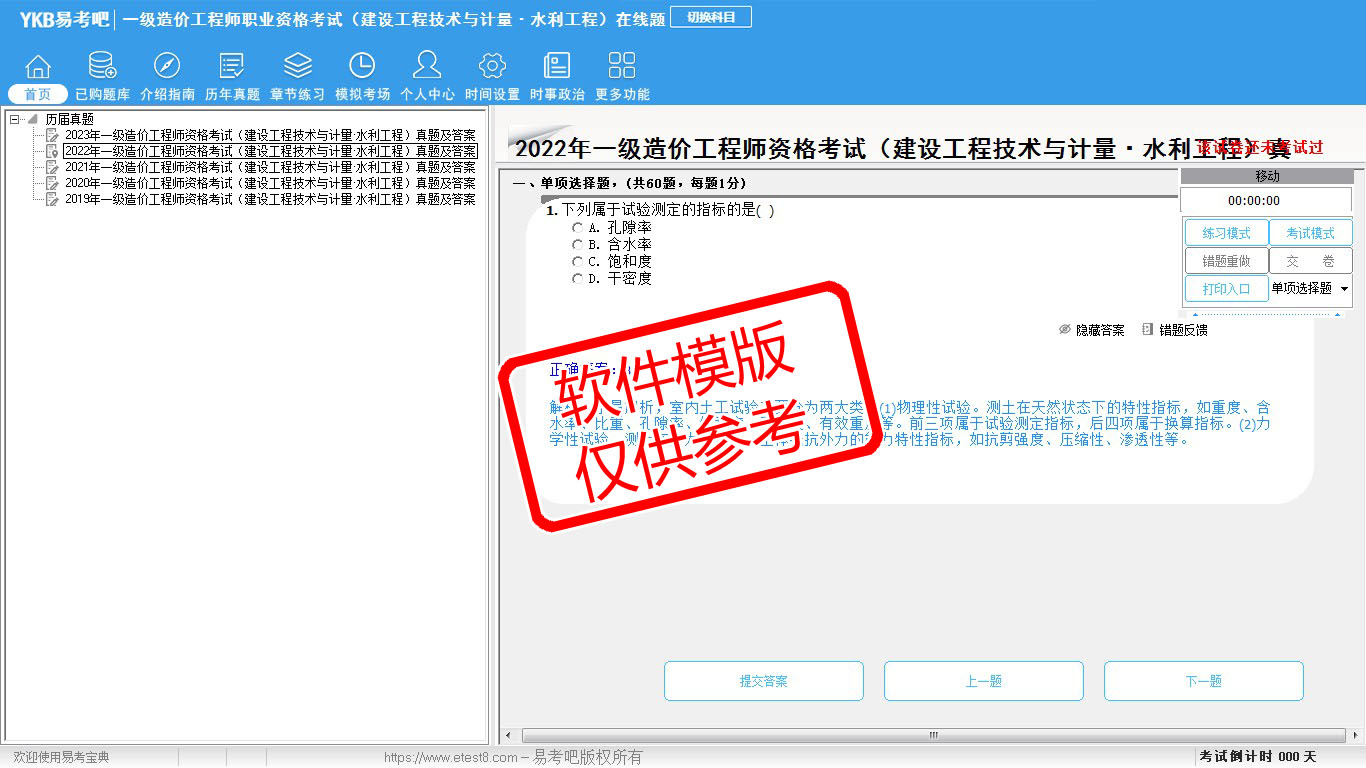Screen dimensions: 1366x768
Task: Open the 介绍指南 compass icon
Action: [167, 67]
